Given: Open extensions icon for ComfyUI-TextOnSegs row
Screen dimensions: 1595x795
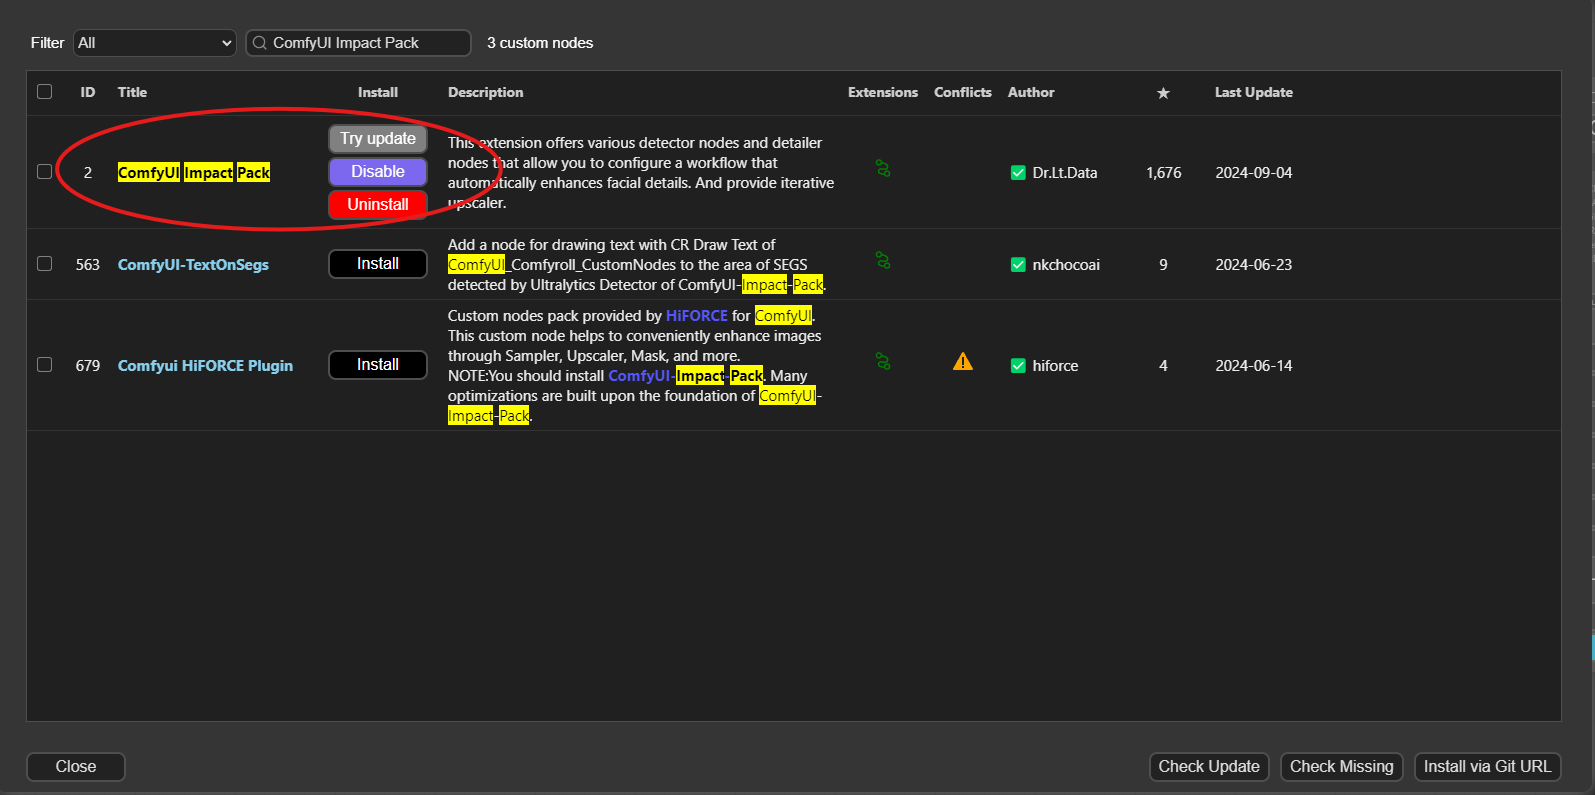Looking at the screenshot, I should (883, 261).
